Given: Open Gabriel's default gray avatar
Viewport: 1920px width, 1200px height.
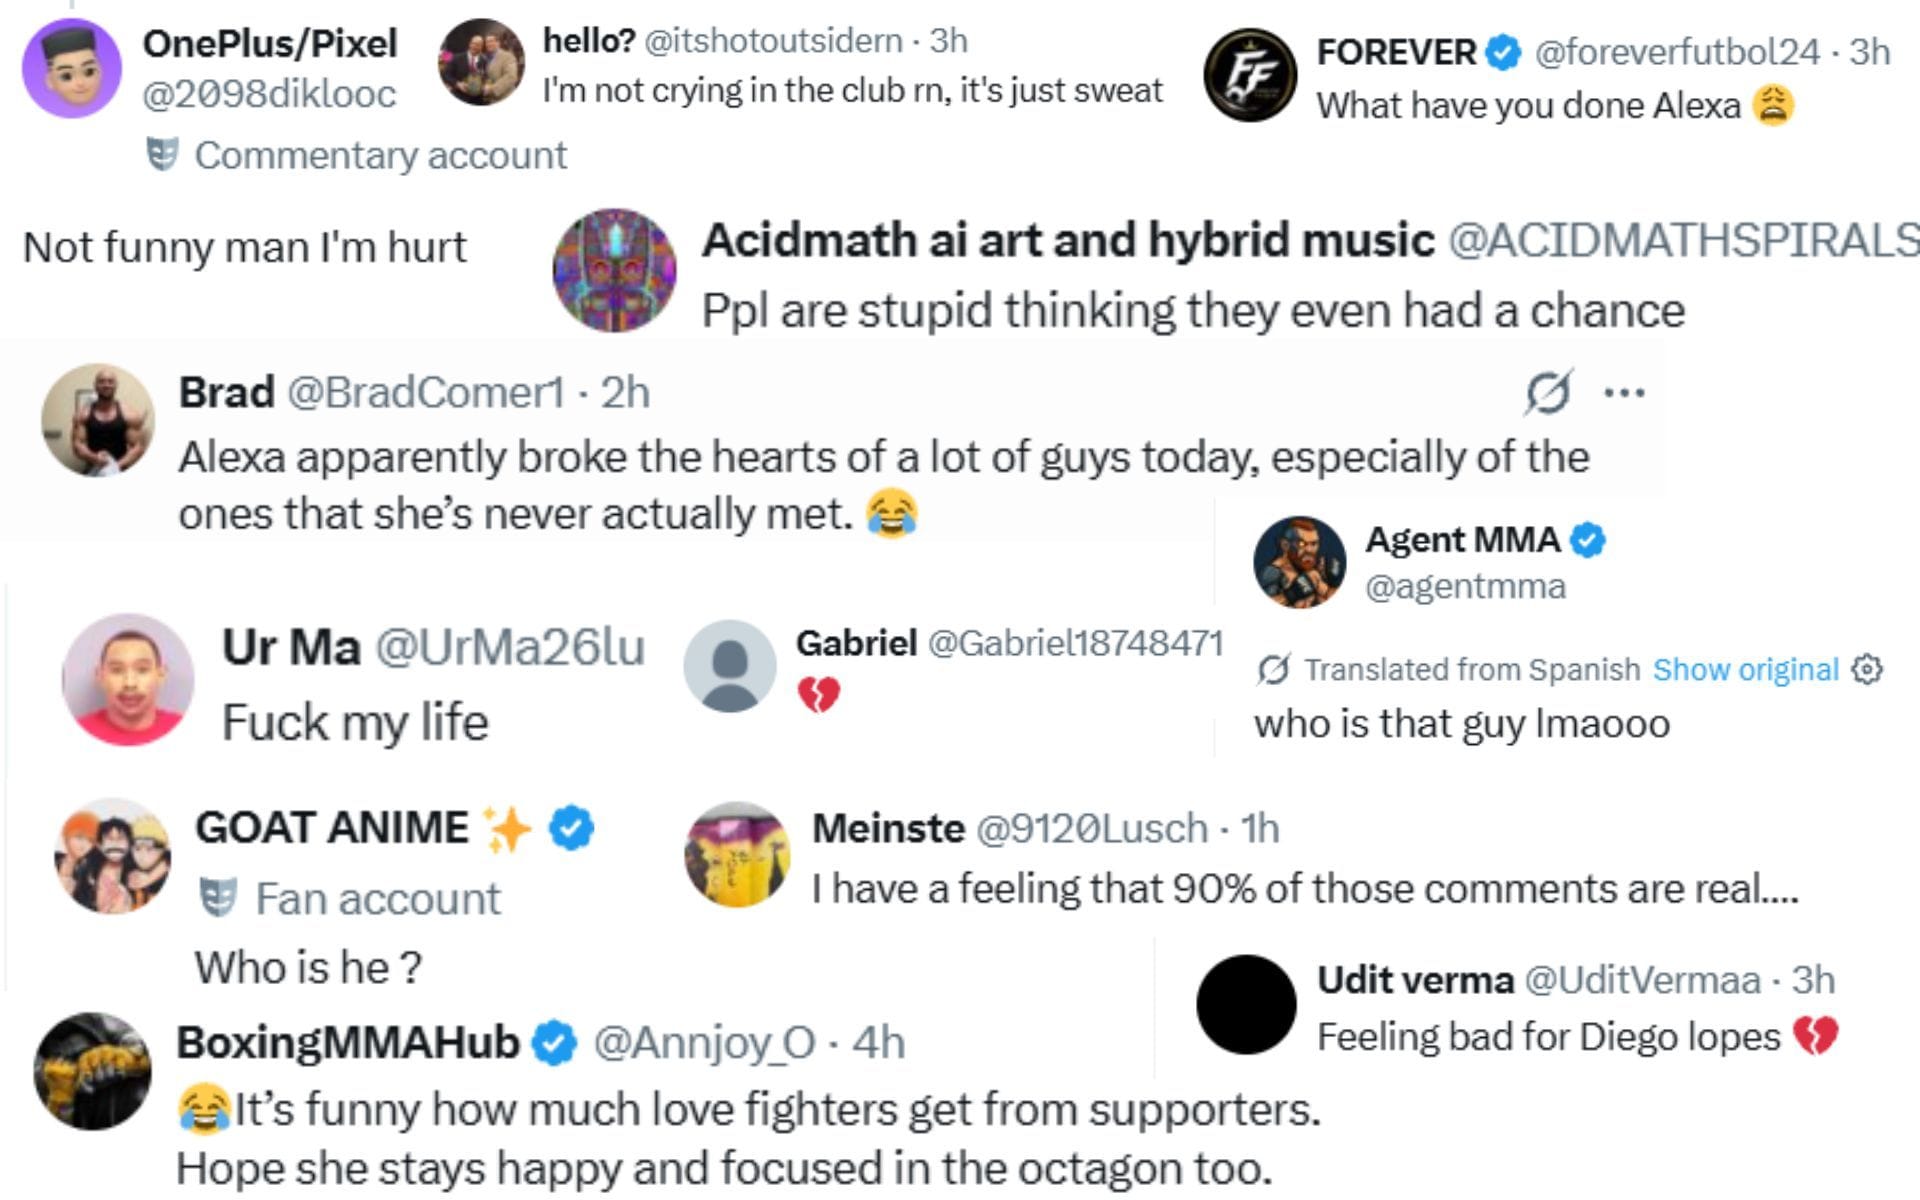Looking at the screenshot, I should pos(730,666).
